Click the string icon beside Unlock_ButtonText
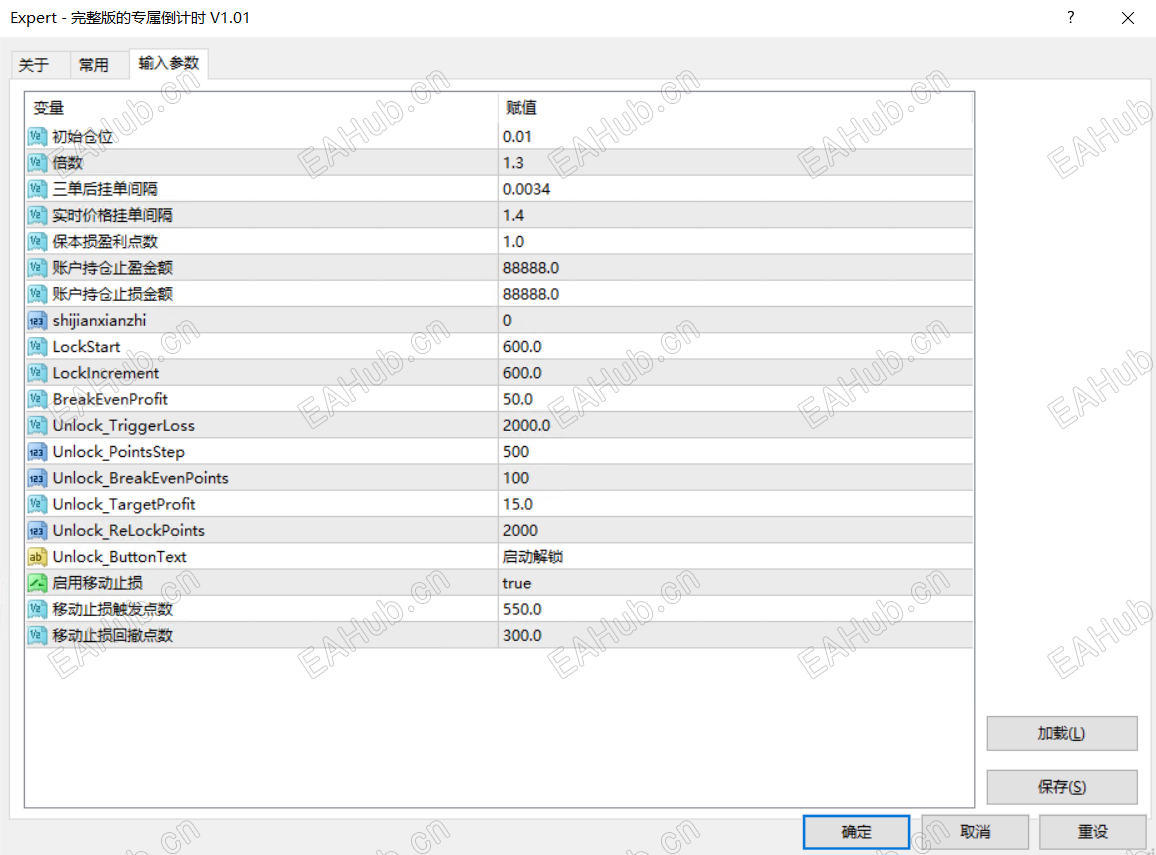 [37, 557]
